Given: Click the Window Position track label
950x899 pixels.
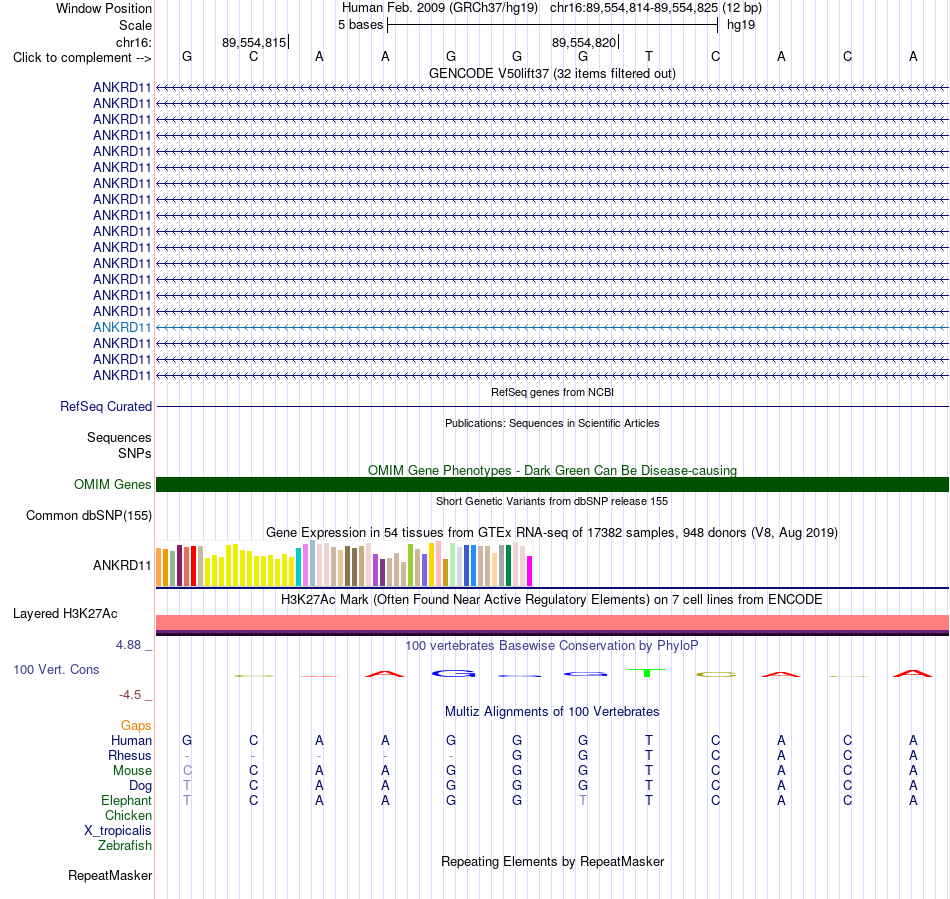Looking at the screenshot, I should 104,8.
